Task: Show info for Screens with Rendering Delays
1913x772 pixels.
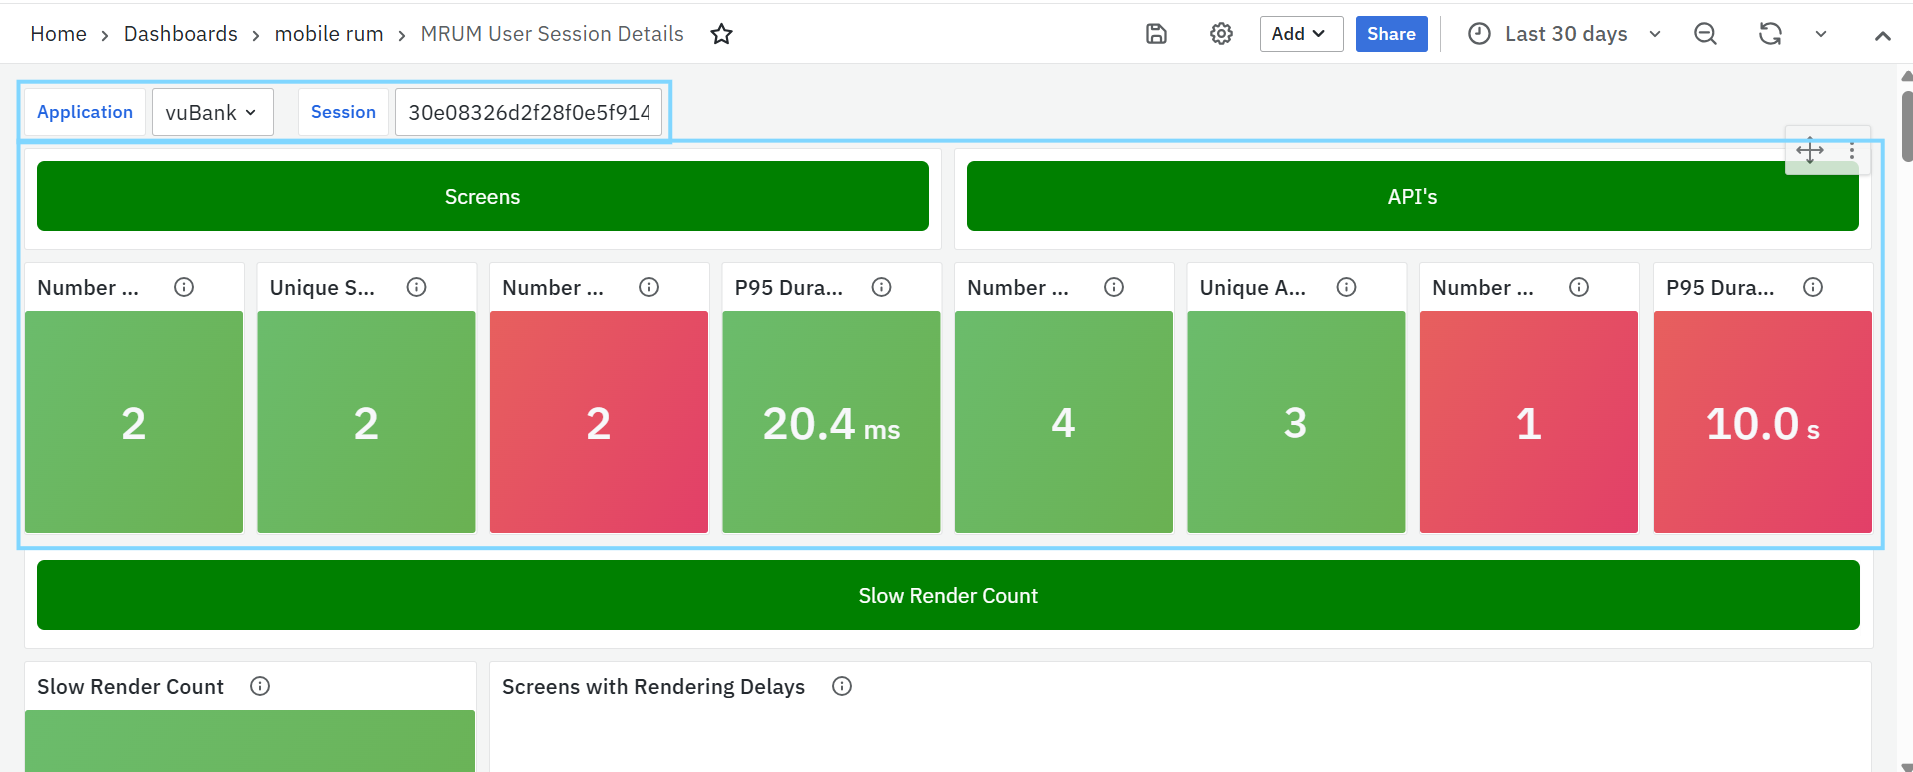Action: coord(842,686)
